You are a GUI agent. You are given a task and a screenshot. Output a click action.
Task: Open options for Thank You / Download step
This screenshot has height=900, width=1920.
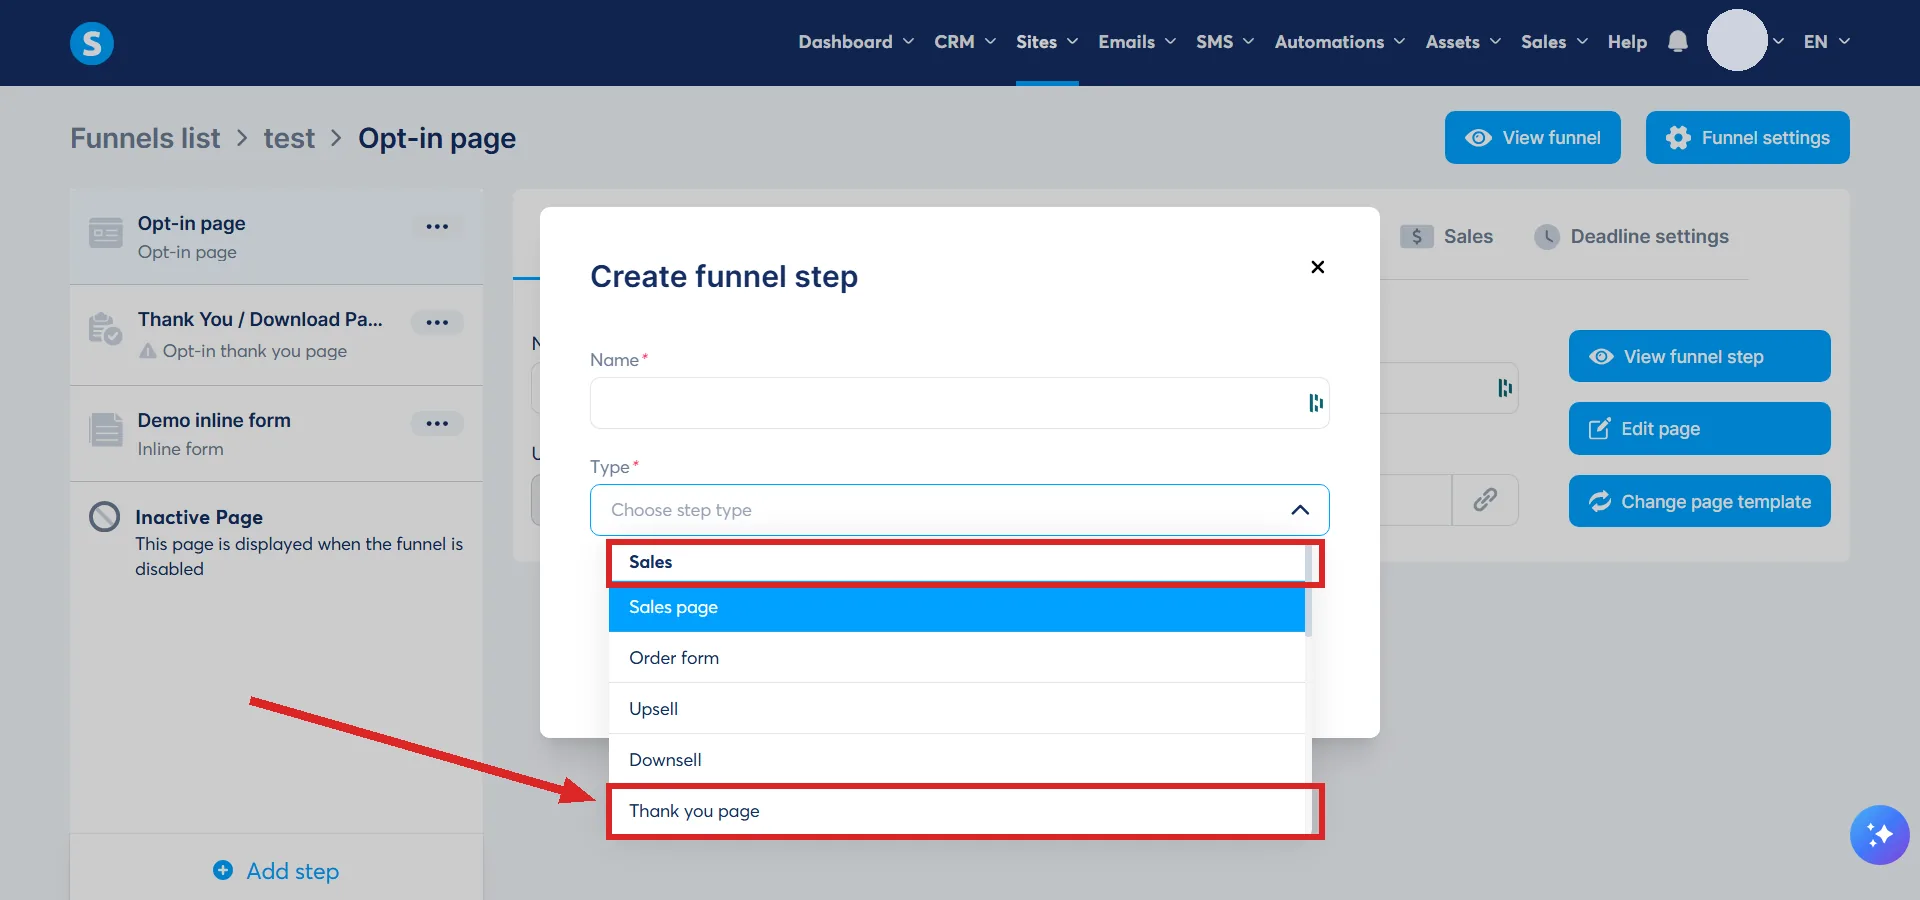437,322
